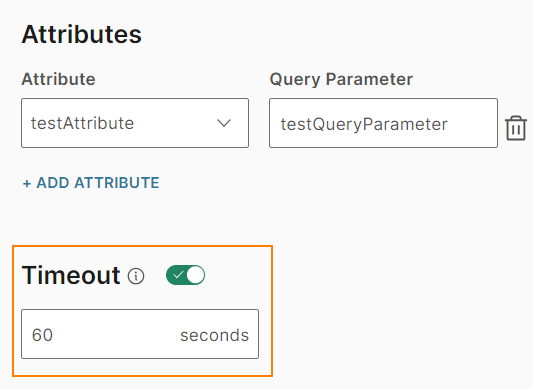533x389 pixels.
Task: Click the seconds suffix in Timeout field
Action: (x=214, y=335)
